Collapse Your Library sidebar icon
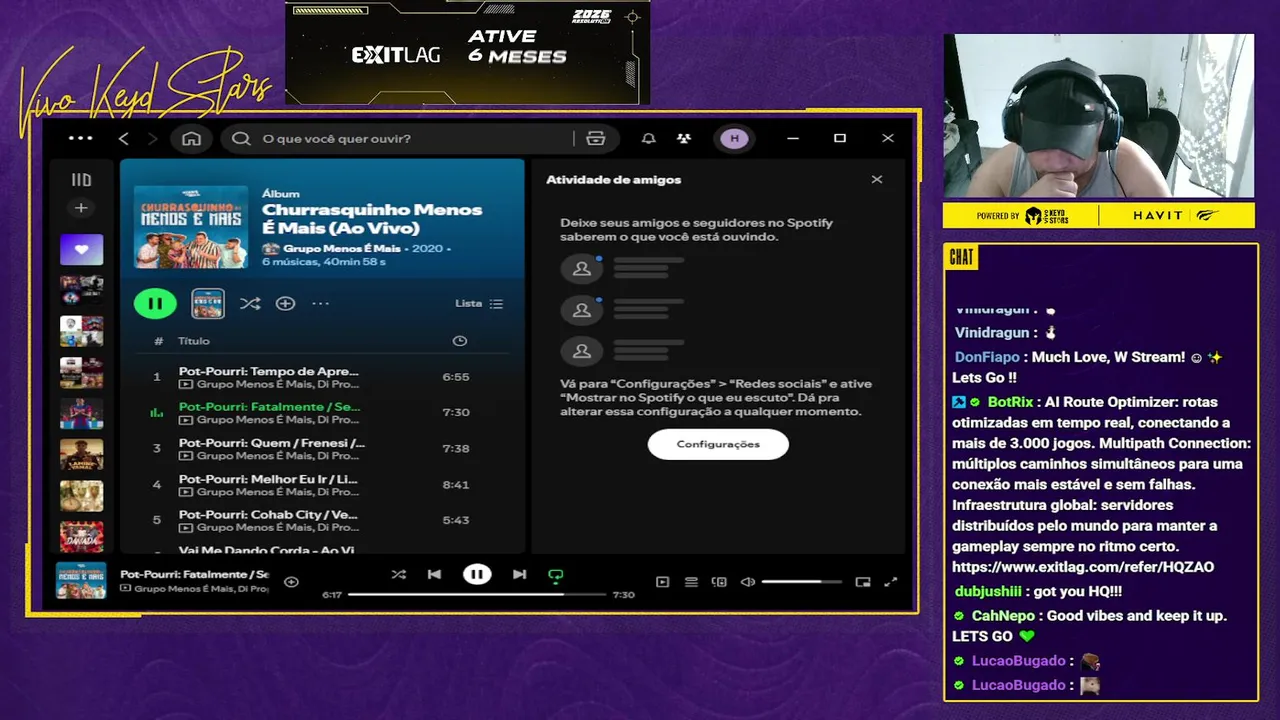 (x=81, y=180)
